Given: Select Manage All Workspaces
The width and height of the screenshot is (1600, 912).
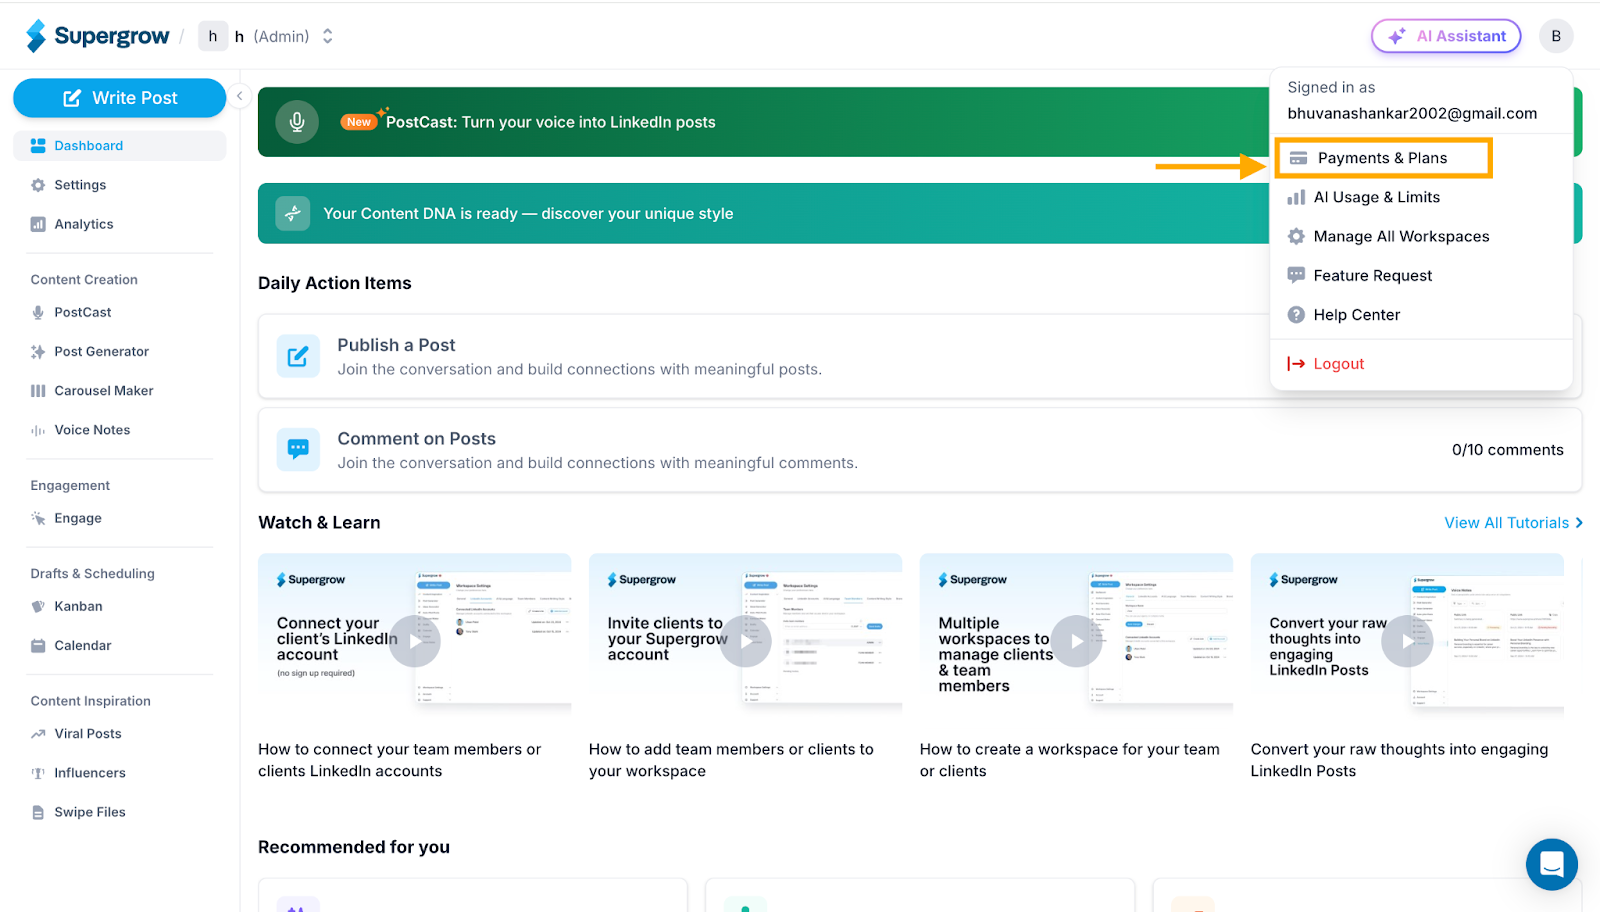Looking at the screenshot, I should point(1421,236).
